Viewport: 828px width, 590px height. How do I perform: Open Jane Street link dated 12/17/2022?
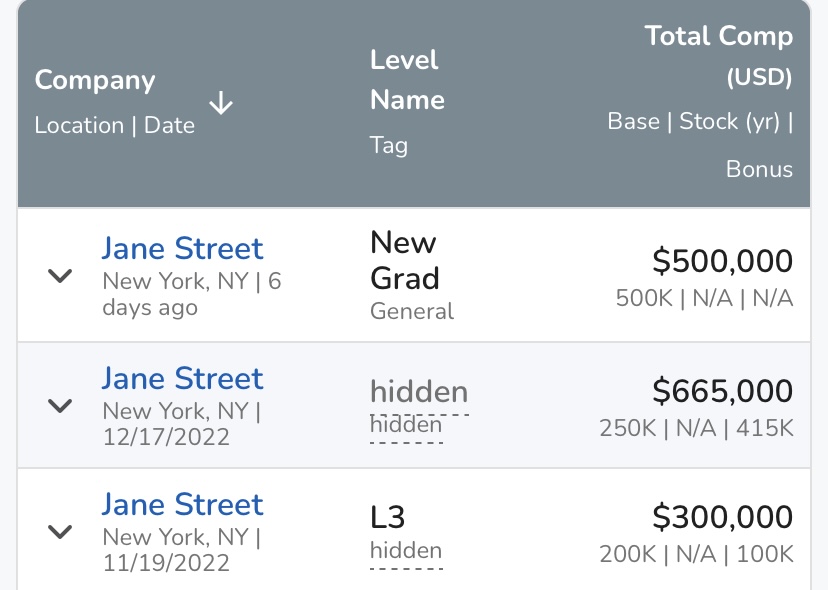click(182, 378)
